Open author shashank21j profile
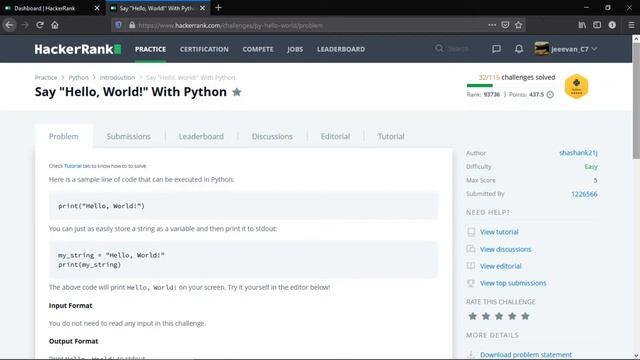This screenshot has width=640, height=360. (578, 153)
